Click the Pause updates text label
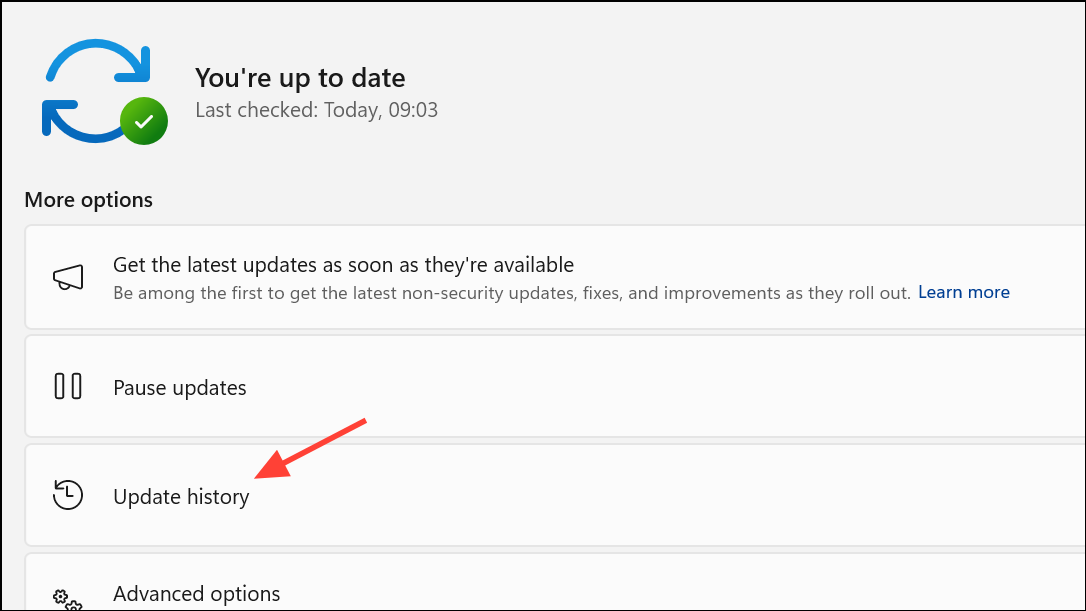Viewport: 1086px width, 611px height. pyautogui.click(x=179, y=387)
